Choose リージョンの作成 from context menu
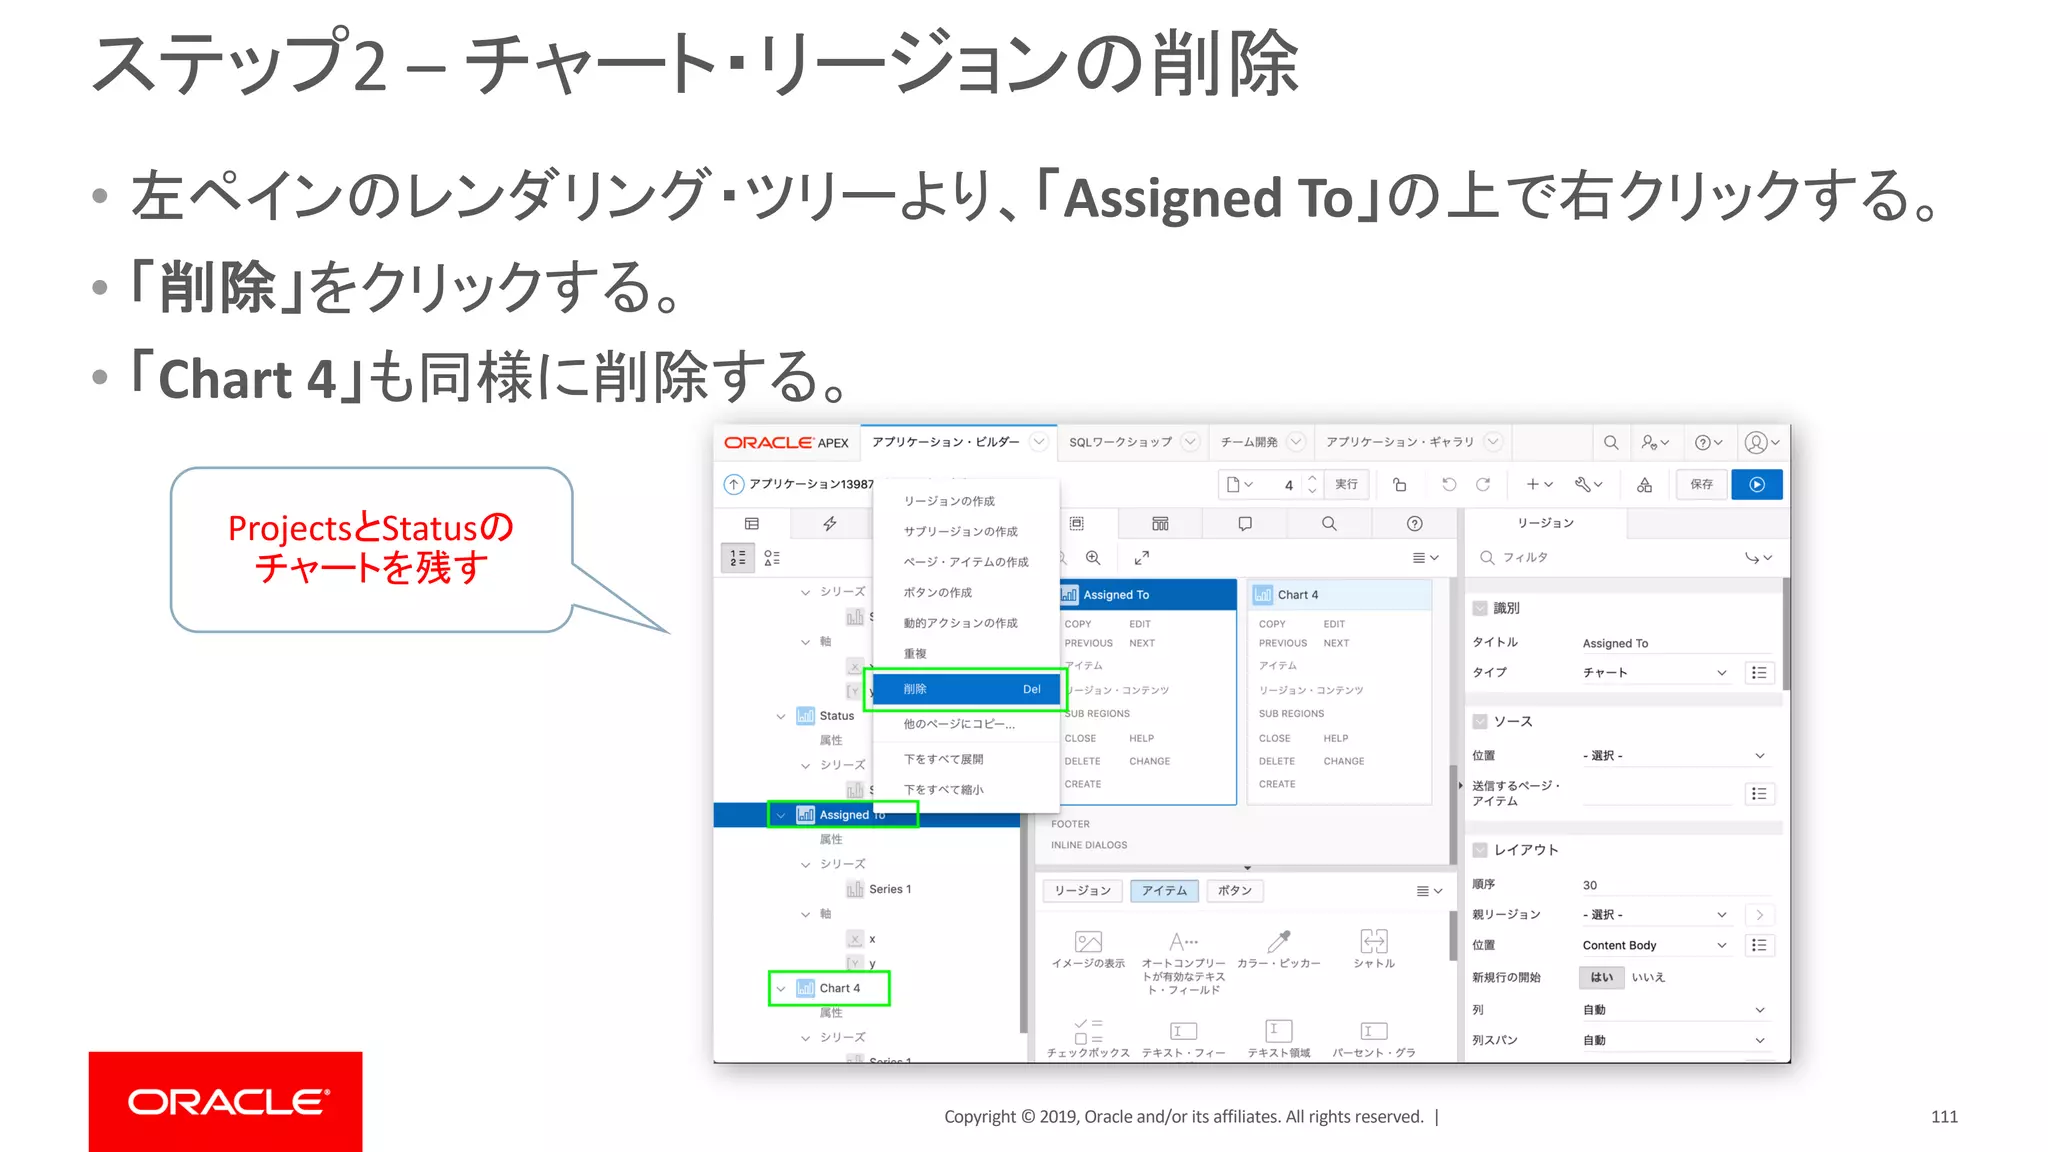 click(x=966, y=501)
